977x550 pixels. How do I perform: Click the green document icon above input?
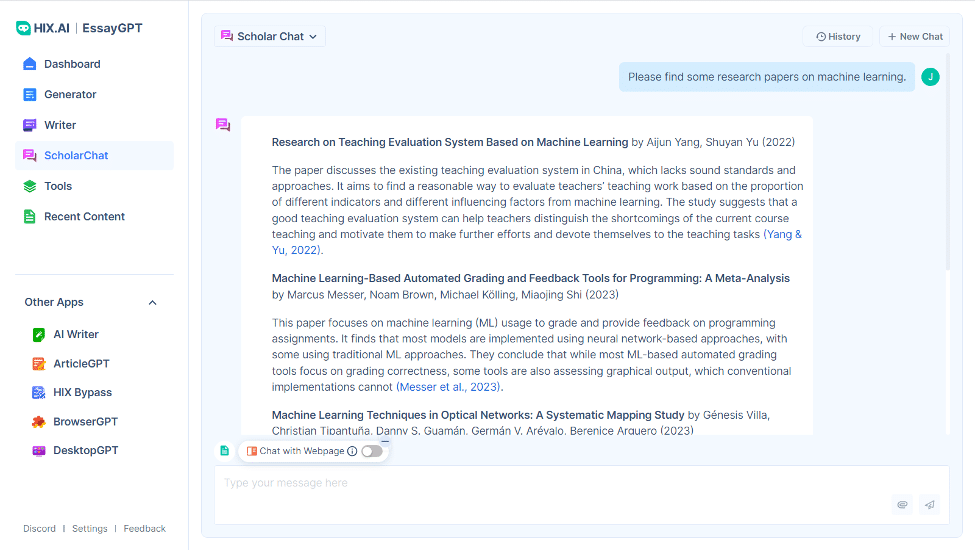[x=225, y=450]
